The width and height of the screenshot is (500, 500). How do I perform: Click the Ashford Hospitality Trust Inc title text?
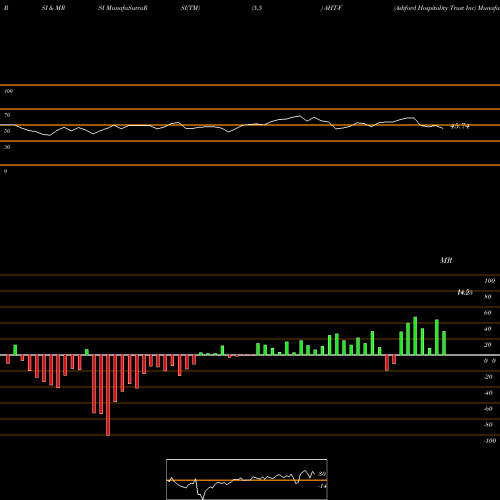pyautogui.click(x=435, y=8)
